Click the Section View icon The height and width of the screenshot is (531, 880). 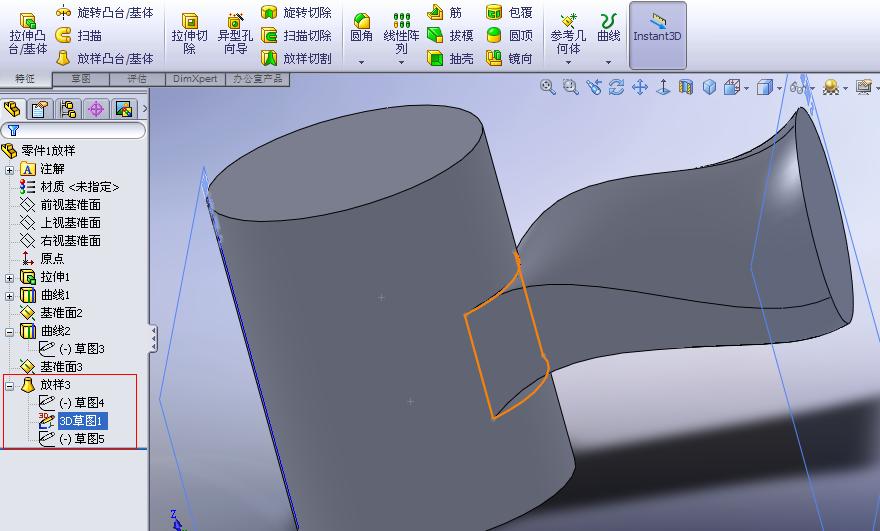pos(686,87)
